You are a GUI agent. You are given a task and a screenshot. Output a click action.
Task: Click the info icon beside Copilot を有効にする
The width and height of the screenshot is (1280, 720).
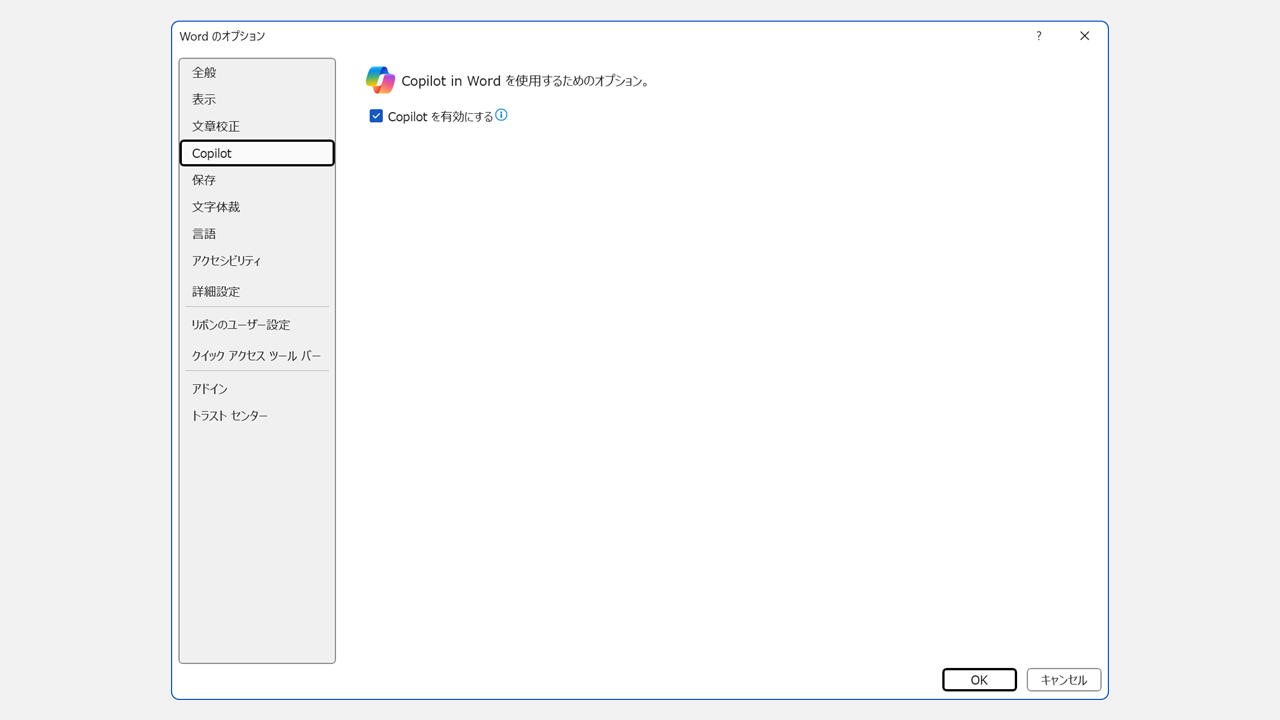(502, 115)
